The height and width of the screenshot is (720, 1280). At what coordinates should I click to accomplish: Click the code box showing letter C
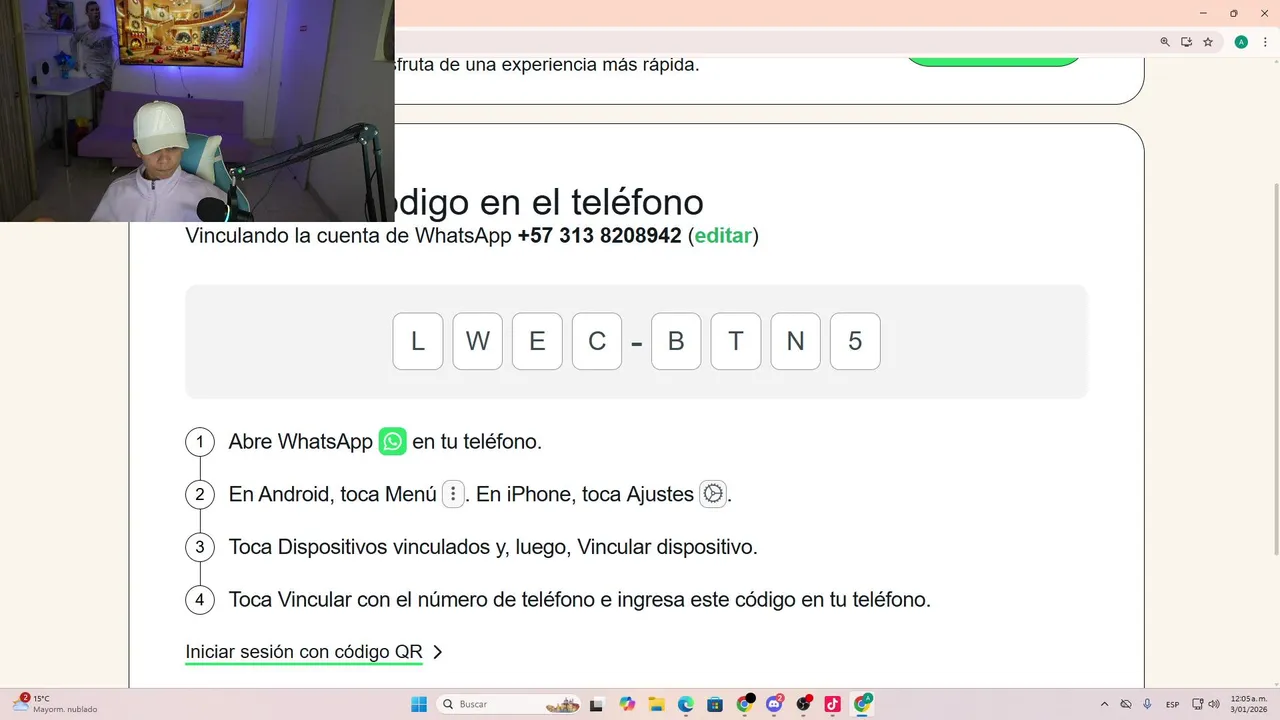[597, 341]
